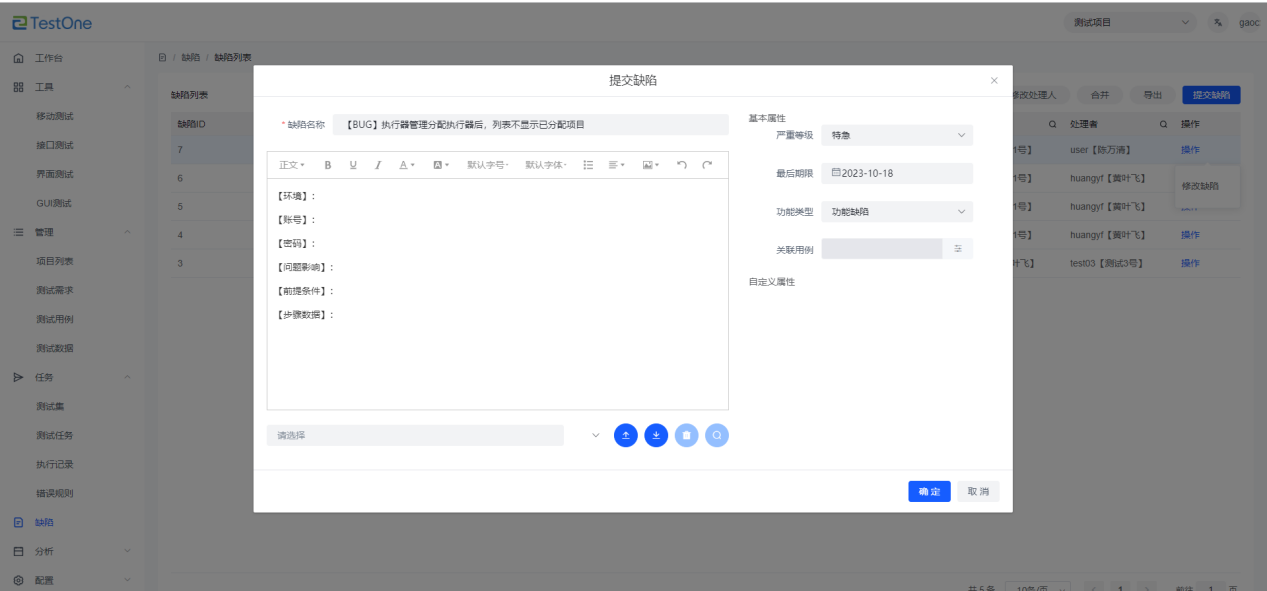The width and height of the screenshot is (1267, 591).
Task: Redo the edit in the editor toolbar
Action: (707, 165)
